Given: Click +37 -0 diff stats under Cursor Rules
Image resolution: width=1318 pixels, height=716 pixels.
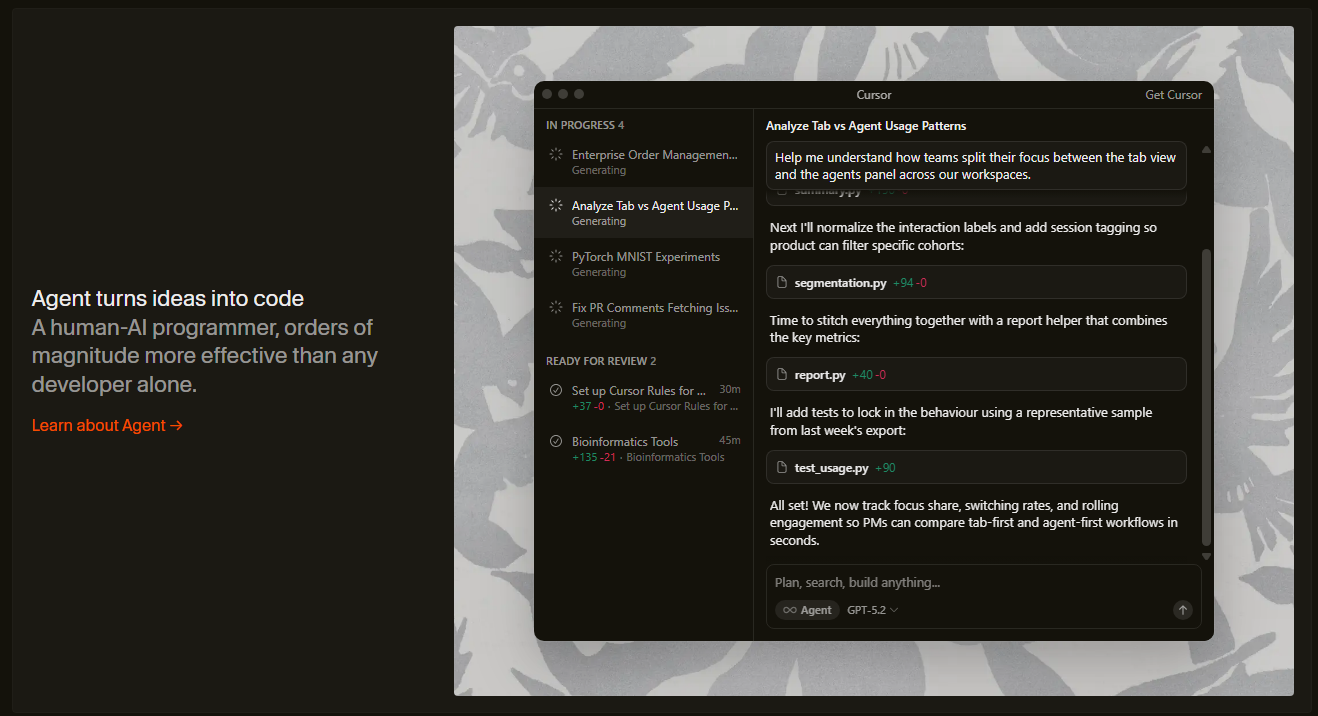Looking at the screenshot, I should coord(588,406).
